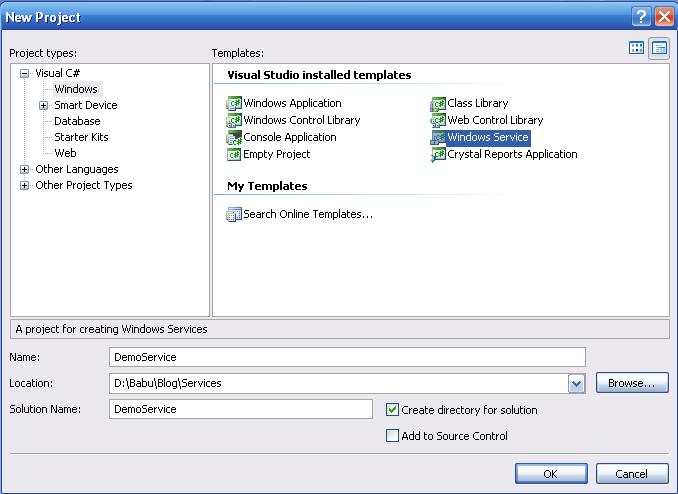Click the Cancel button
This screenshot has height=494, width=678.
coord(632,474)
